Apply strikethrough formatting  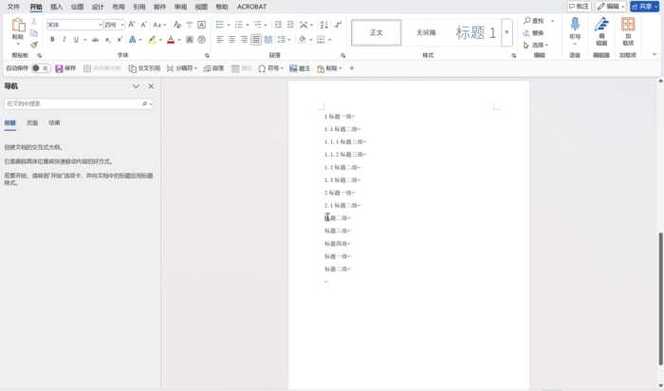(95, 39)
